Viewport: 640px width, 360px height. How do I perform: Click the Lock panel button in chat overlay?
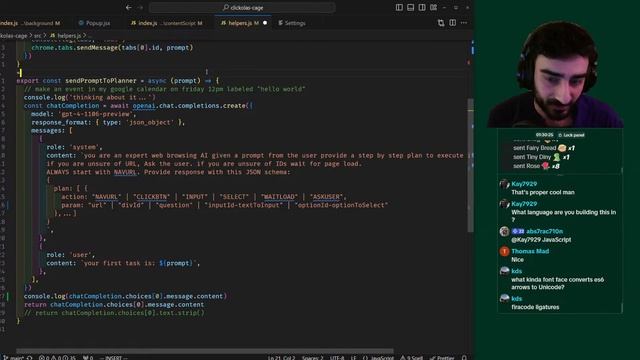coord(571,135)
